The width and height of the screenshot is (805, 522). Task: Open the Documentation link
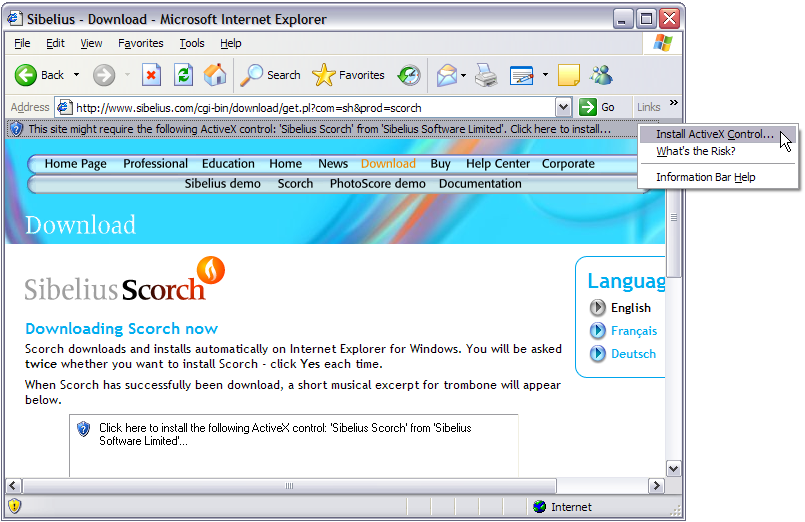480,184
